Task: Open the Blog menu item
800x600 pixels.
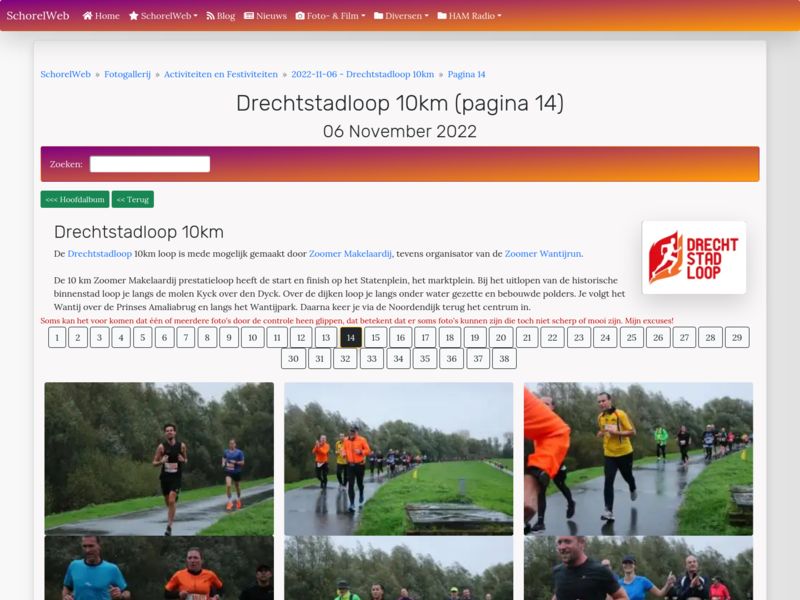Action: [x=220, y=16]
